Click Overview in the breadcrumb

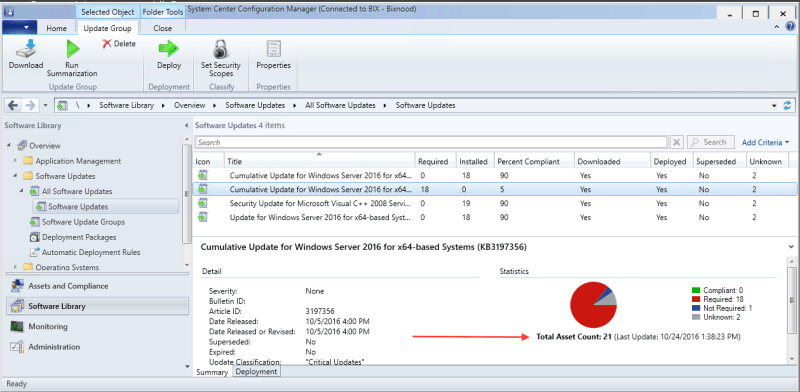coord(189,105)
